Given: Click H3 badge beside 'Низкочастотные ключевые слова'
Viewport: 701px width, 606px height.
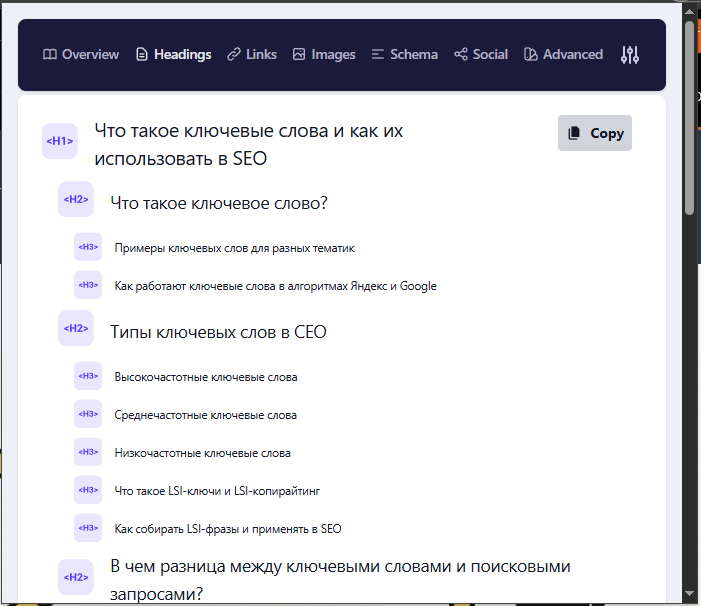Looking at the screenshot, I should [88, 452].
